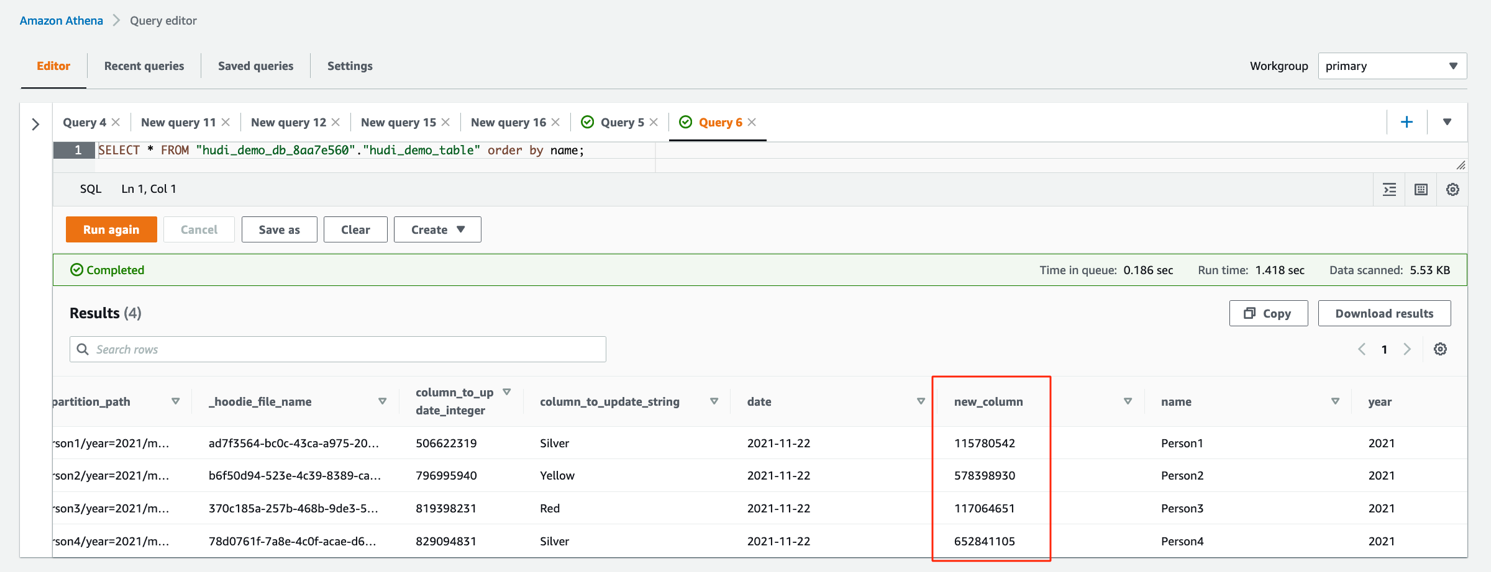Click the Completed status indicator
1491x572 pixels.
click(x=107, y=270)
